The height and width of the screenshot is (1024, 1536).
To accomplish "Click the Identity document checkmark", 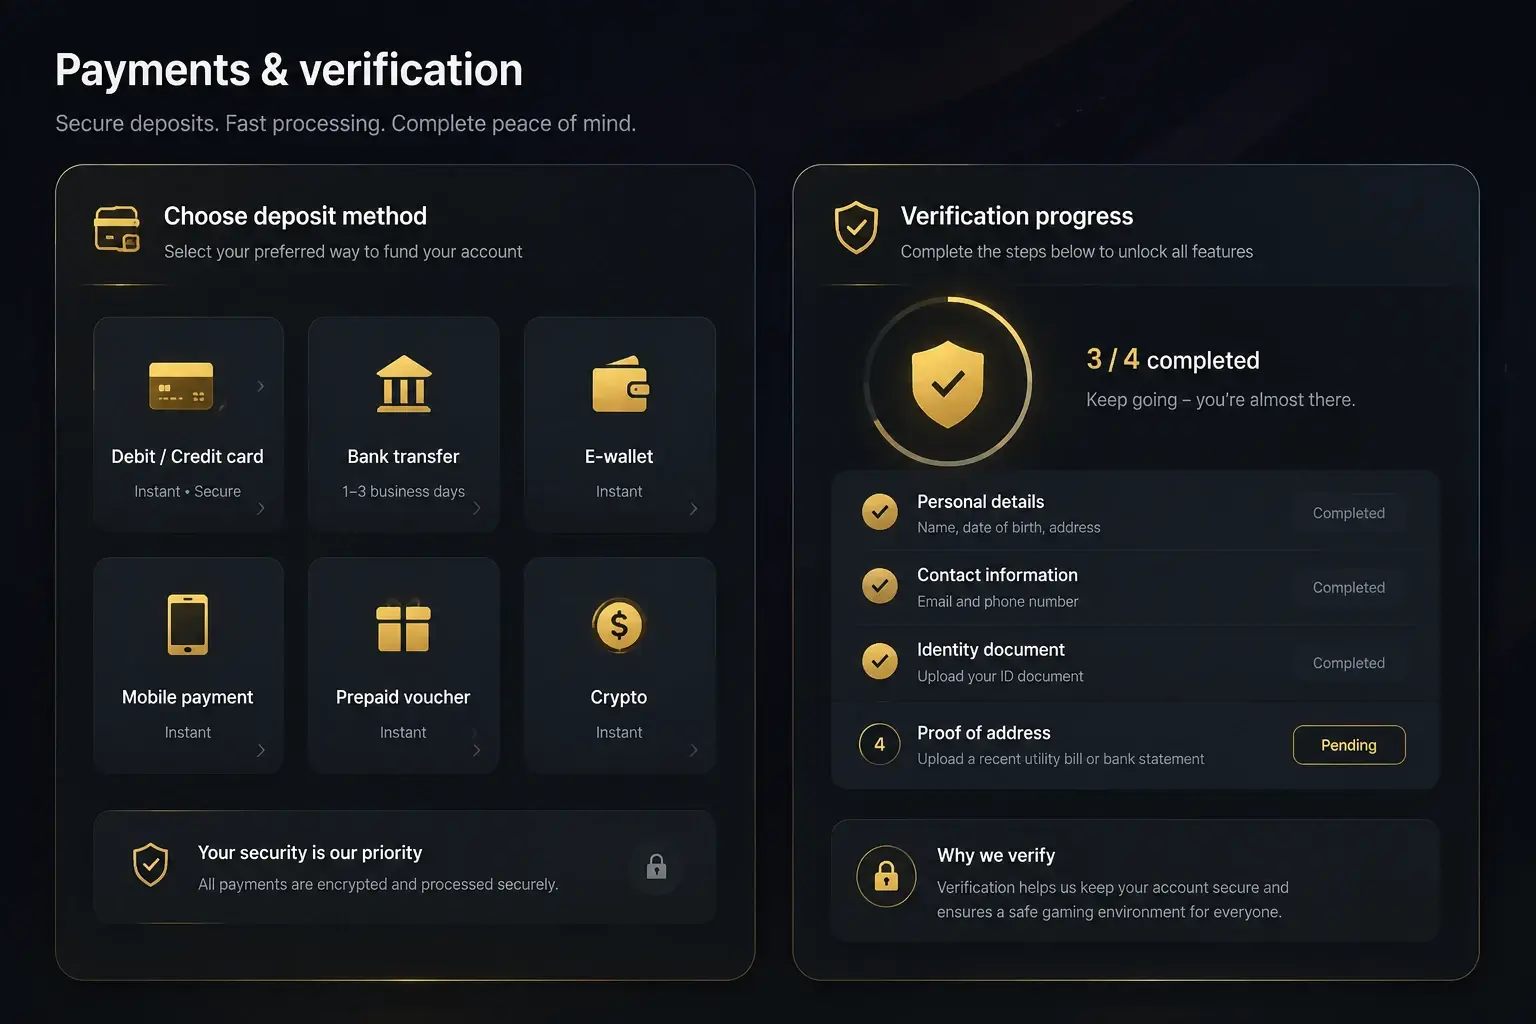I will tap(880, 661).
